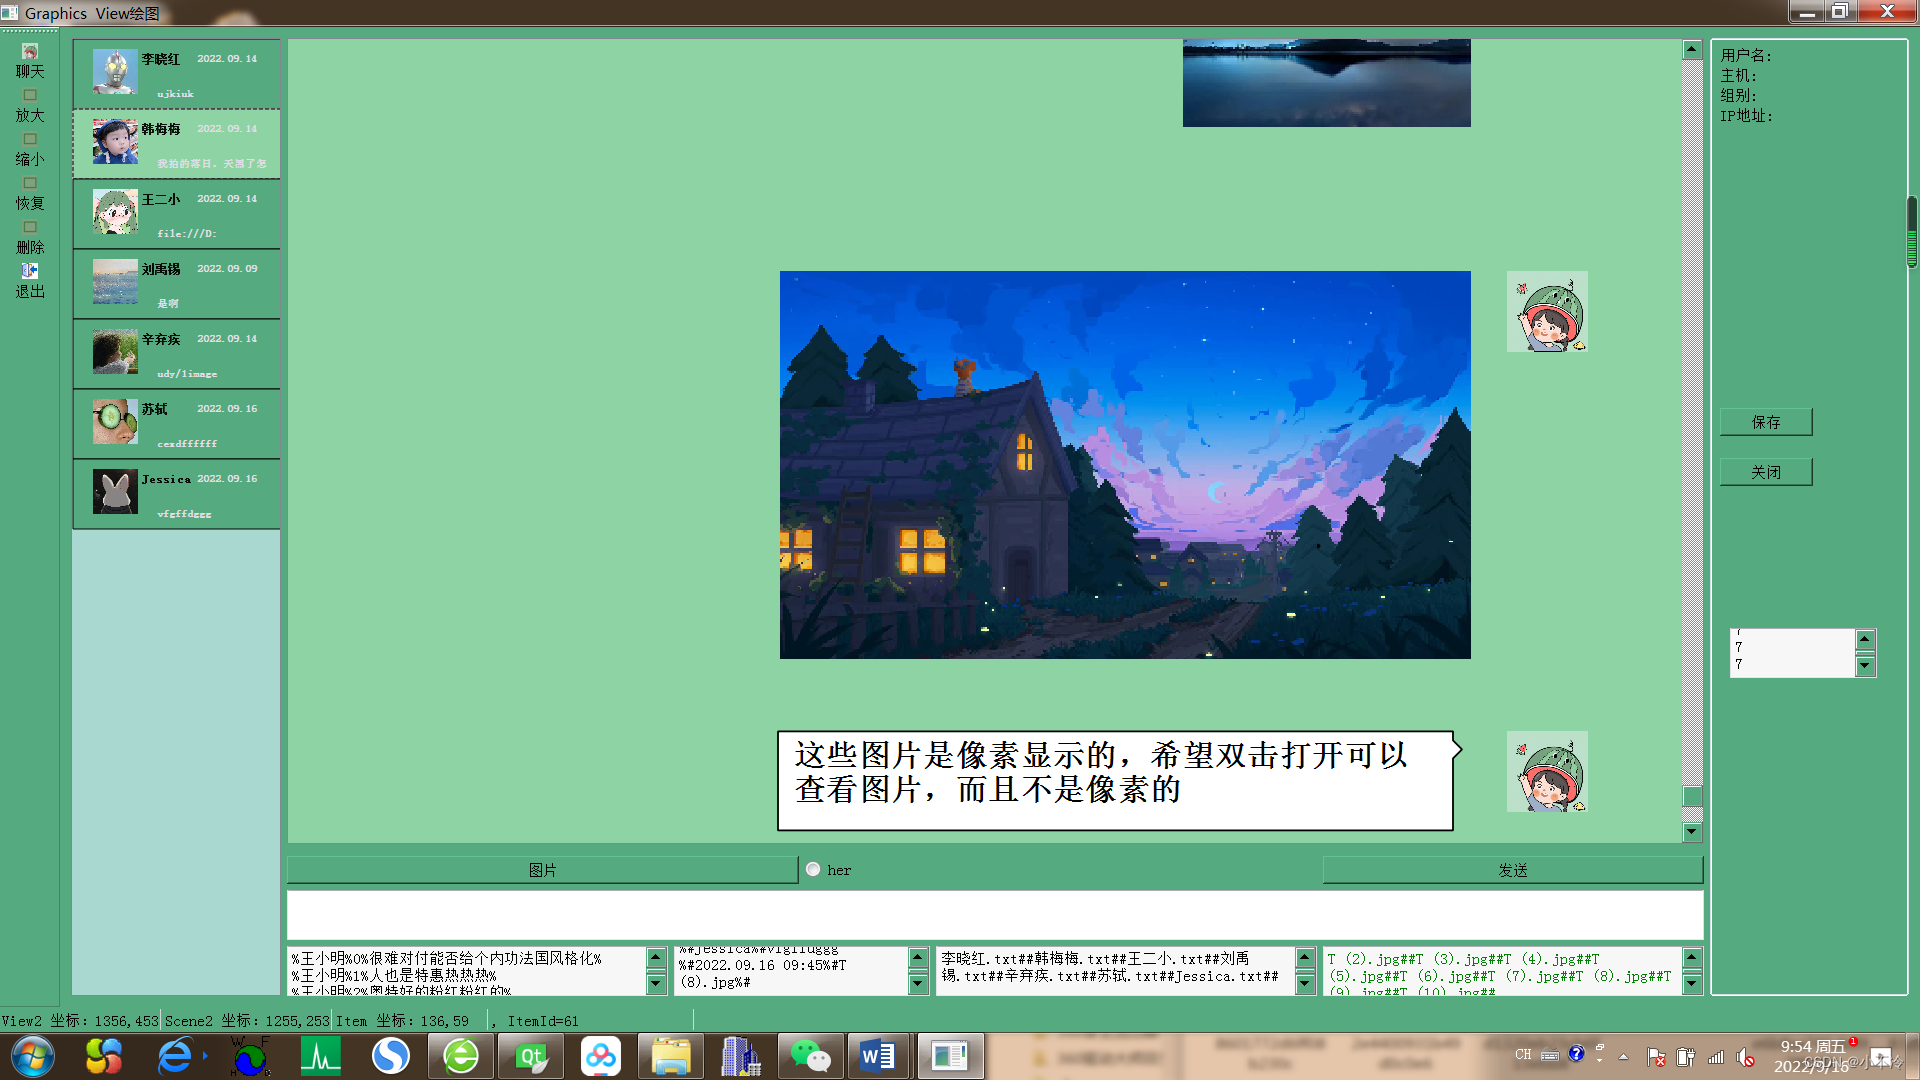The height and width of the screenshot is (1080, 1920).
Task: Click up arrow of the jpg list box
Action: pyautogui.click(x=1692, y=957)
